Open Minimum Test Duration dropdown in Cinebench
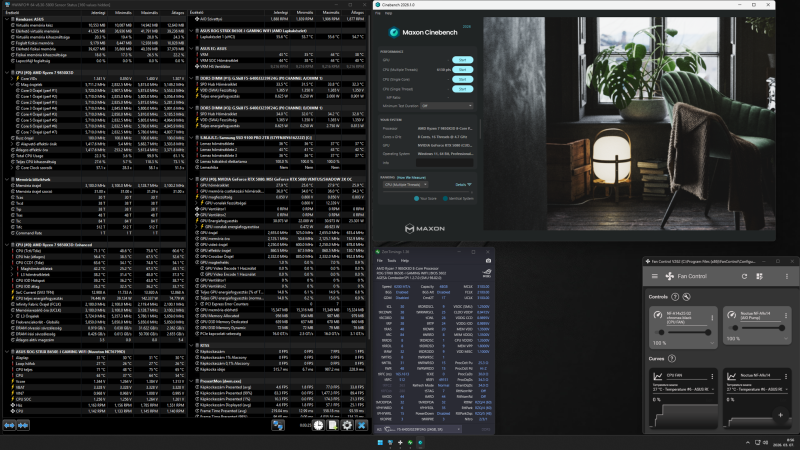 pos(446,106)
